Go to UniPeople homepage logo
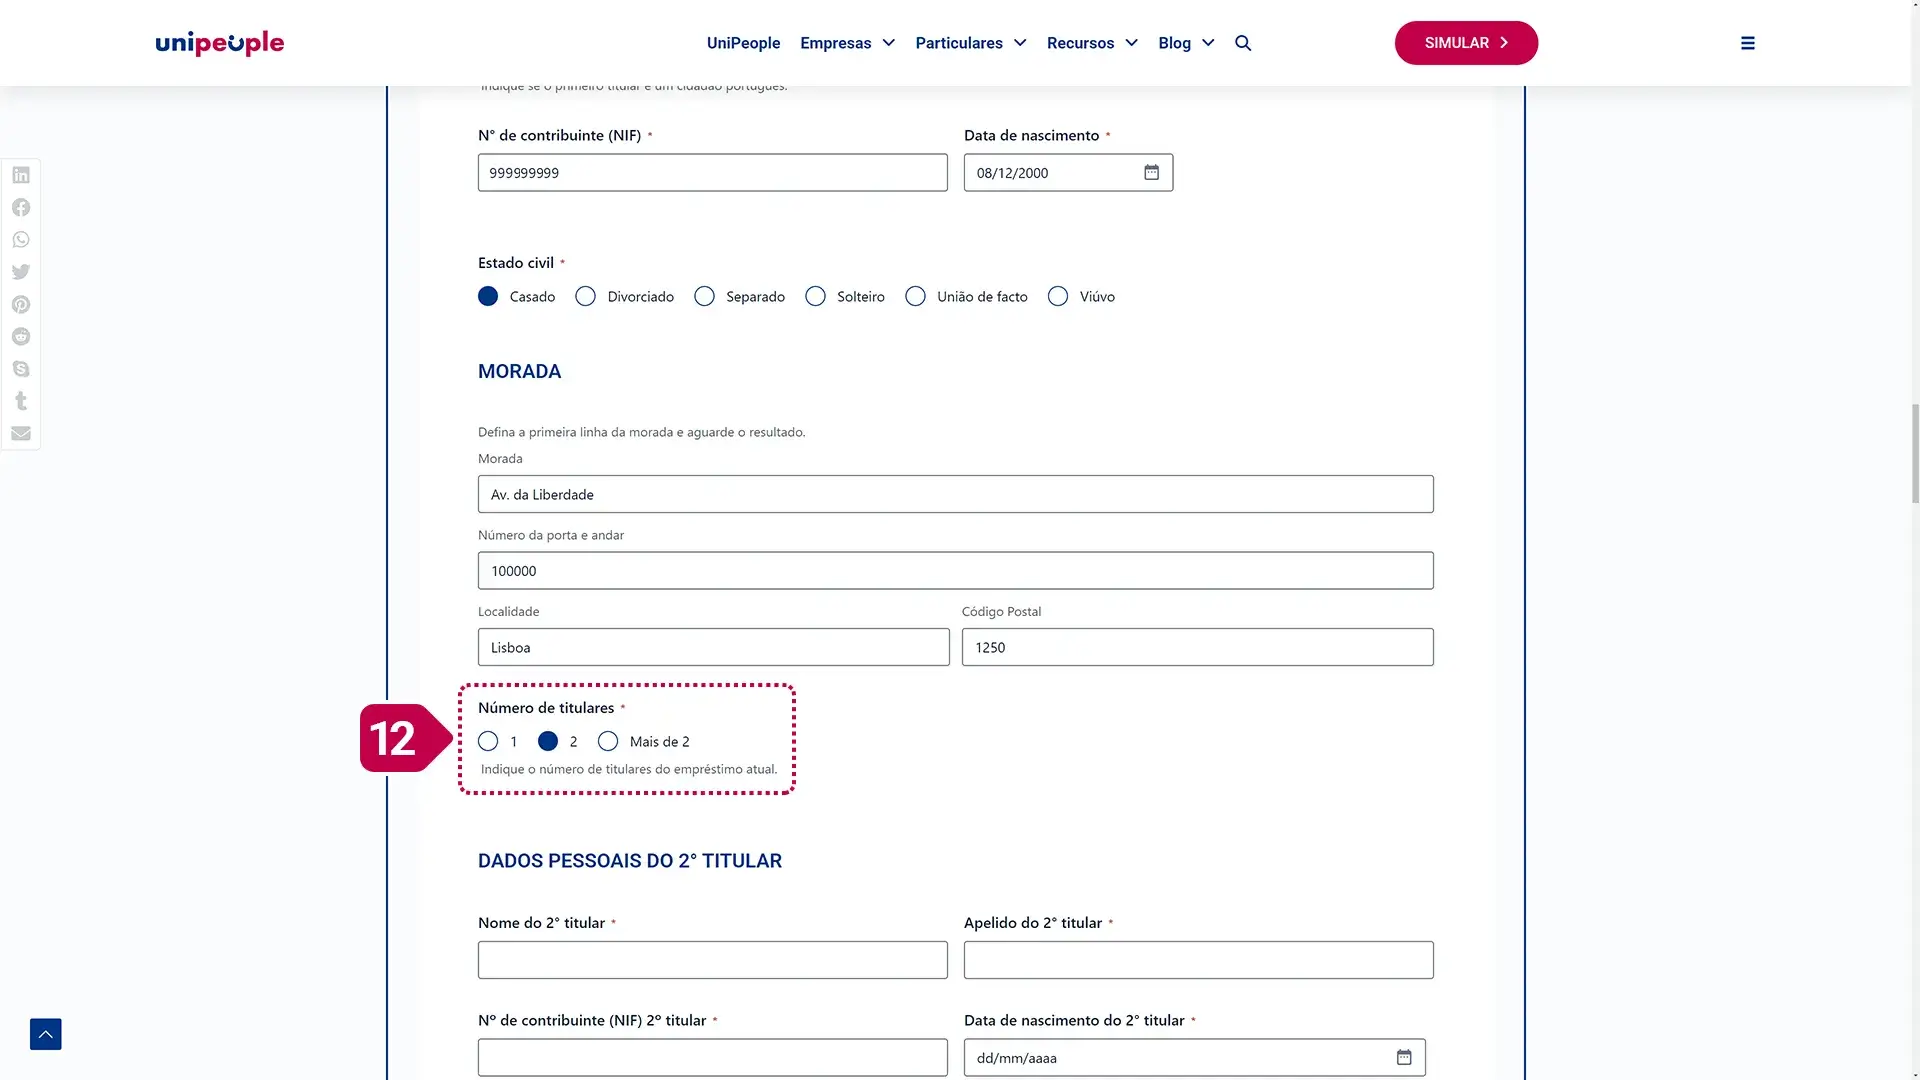 220,43
